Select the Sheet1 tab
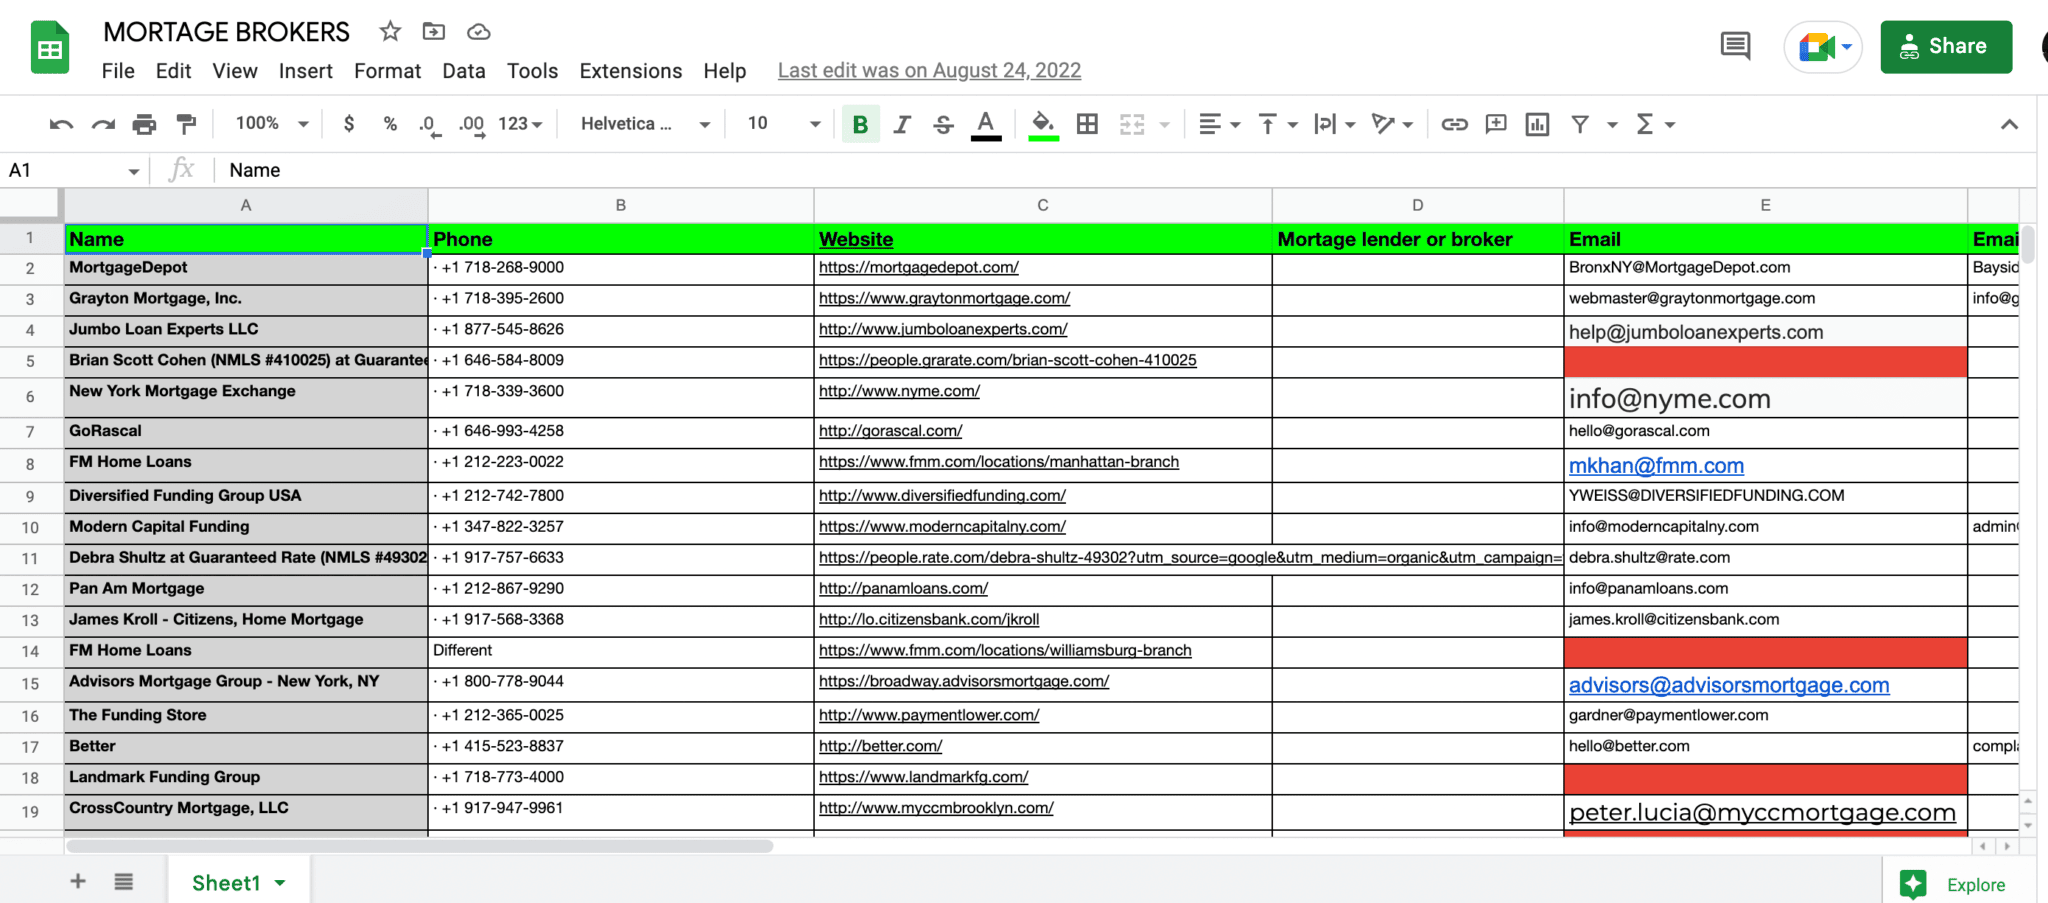This screenshot has height=903, width=2048. pos(238,883)
